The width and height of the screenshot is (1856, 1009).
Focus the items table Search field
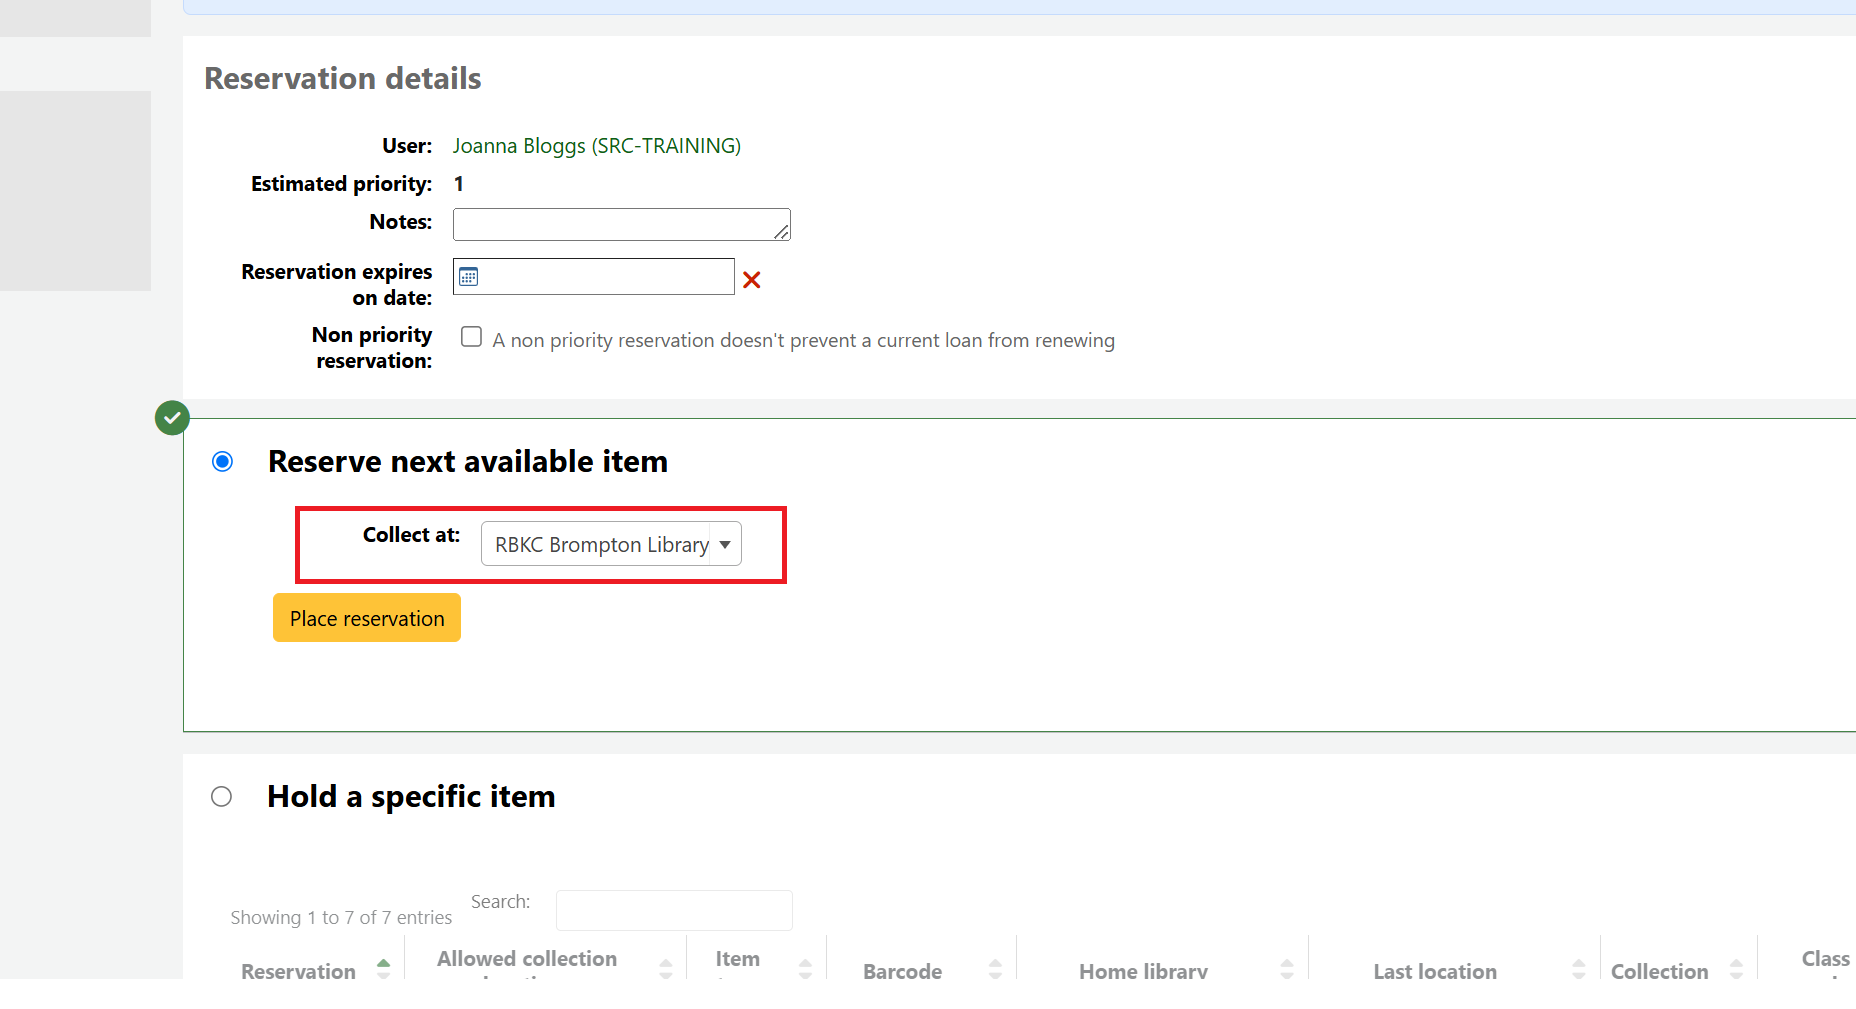point(674,910)
